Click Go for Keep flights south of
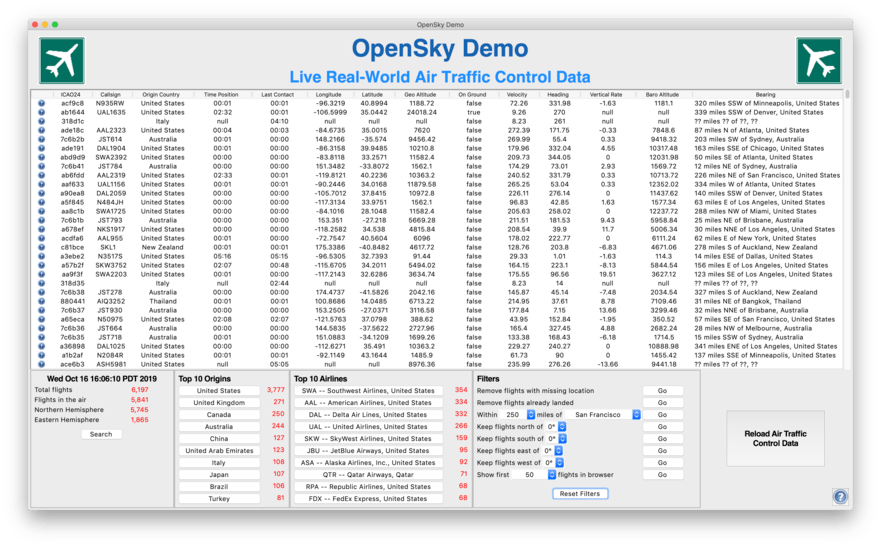881x547 pixels. coord(662,439)
